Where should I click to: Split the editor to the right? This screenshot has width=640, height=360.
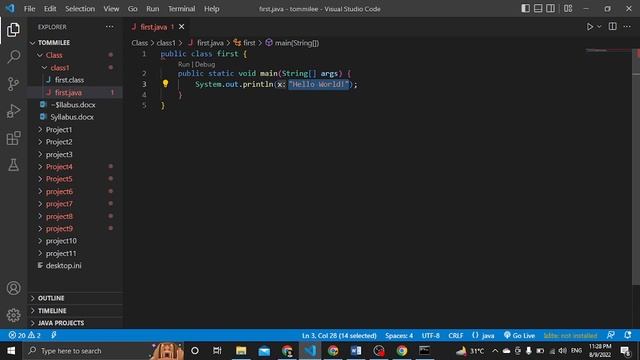point(613,27)
